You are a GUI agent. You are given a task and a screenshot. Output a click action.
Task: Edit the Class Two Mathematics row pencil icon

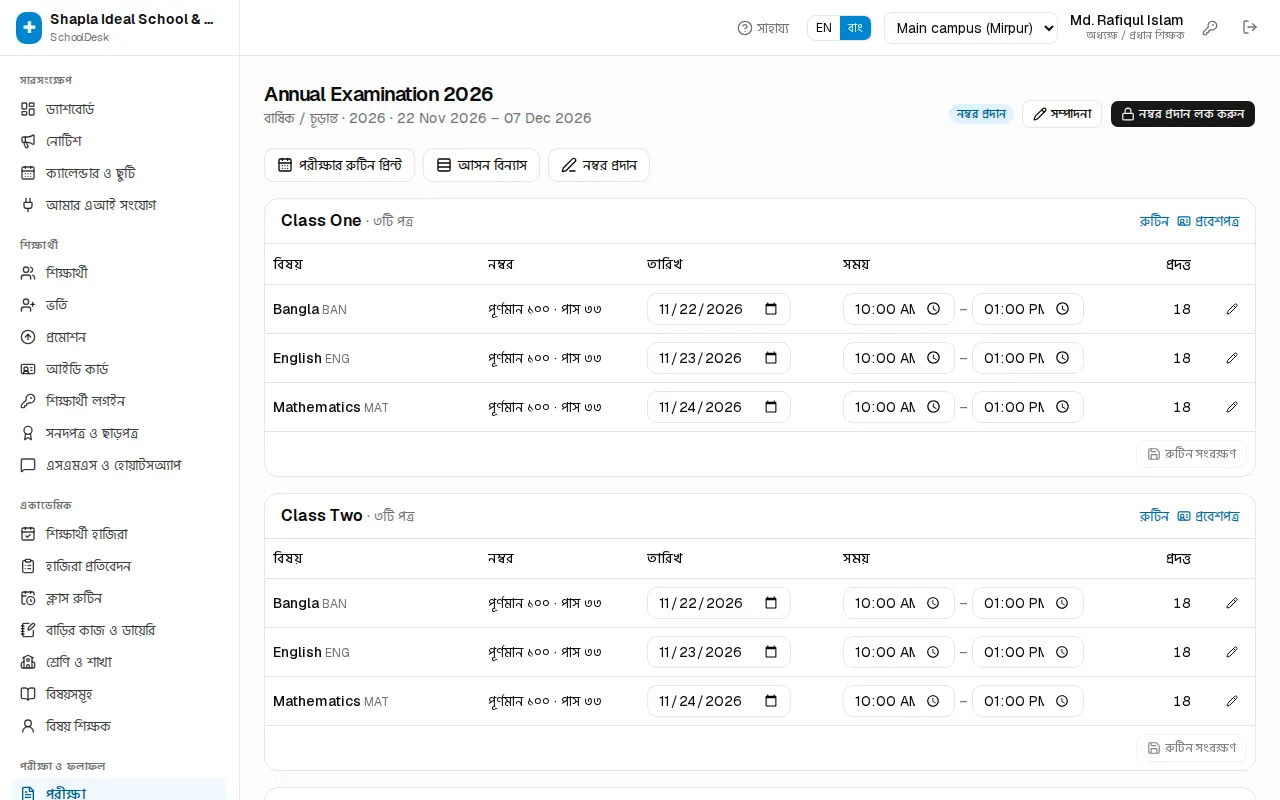pos(1232,701)
